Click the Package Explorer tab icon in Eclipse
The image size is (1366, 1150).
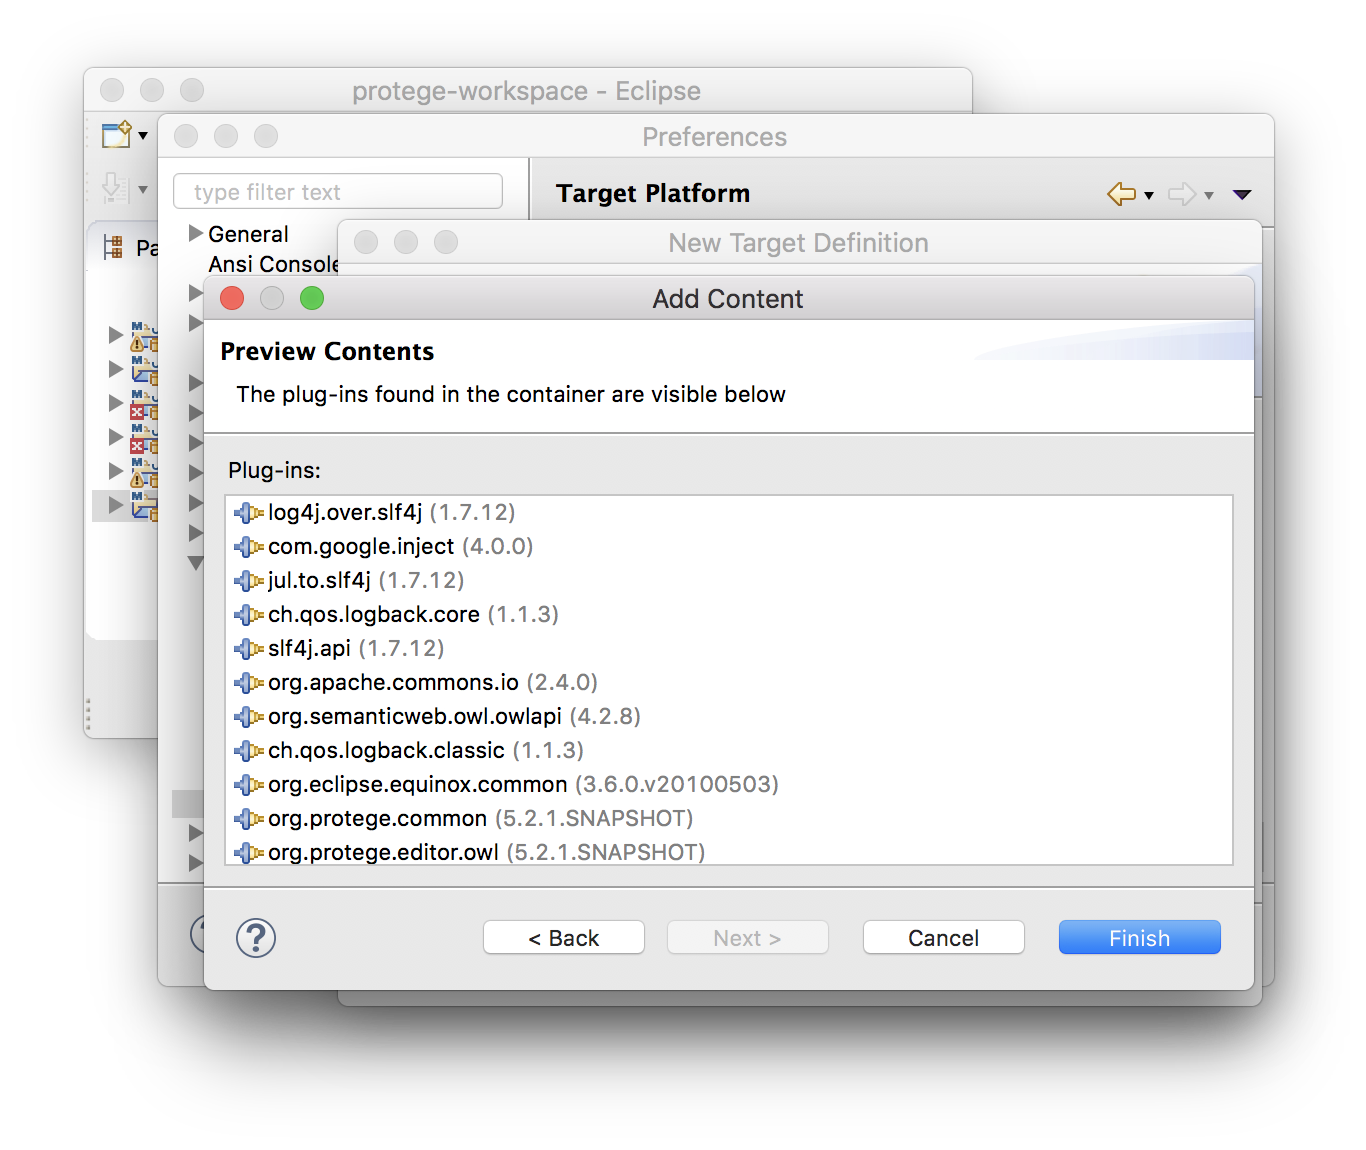113,247
